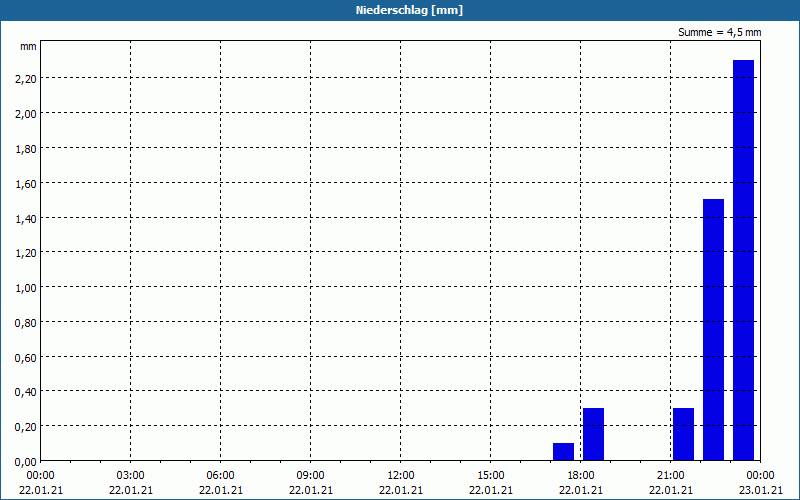The width and height of the screenshot is (800, 500).
Task: Select the blue bar reaching 1,50 mm
Action: coord(713,330)
